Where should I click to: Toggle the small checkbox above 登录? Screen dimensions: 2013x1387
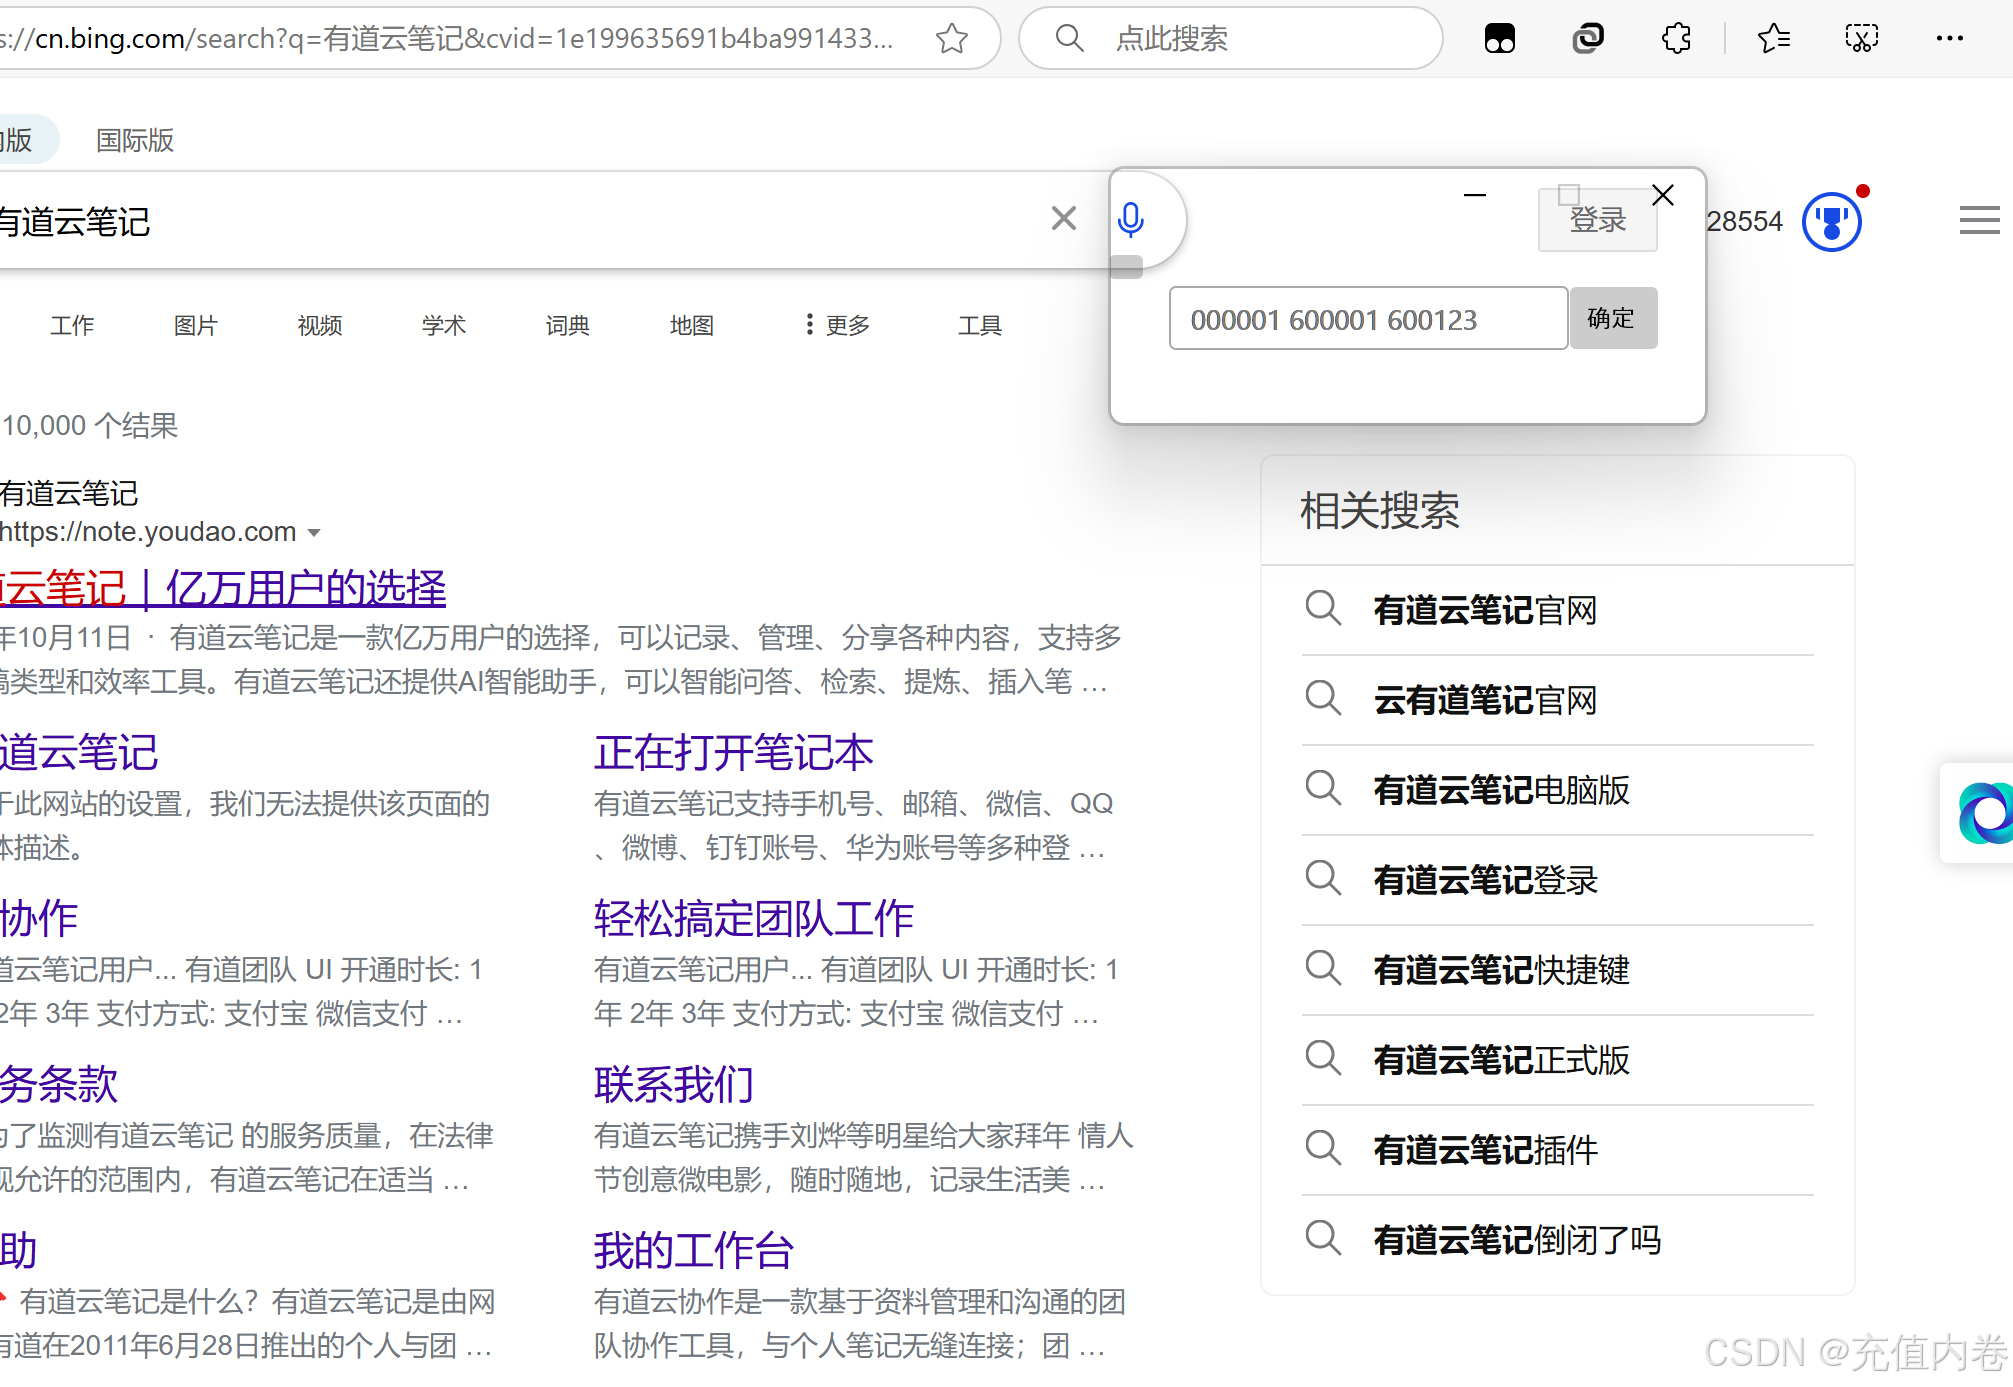pos(1569,194)
